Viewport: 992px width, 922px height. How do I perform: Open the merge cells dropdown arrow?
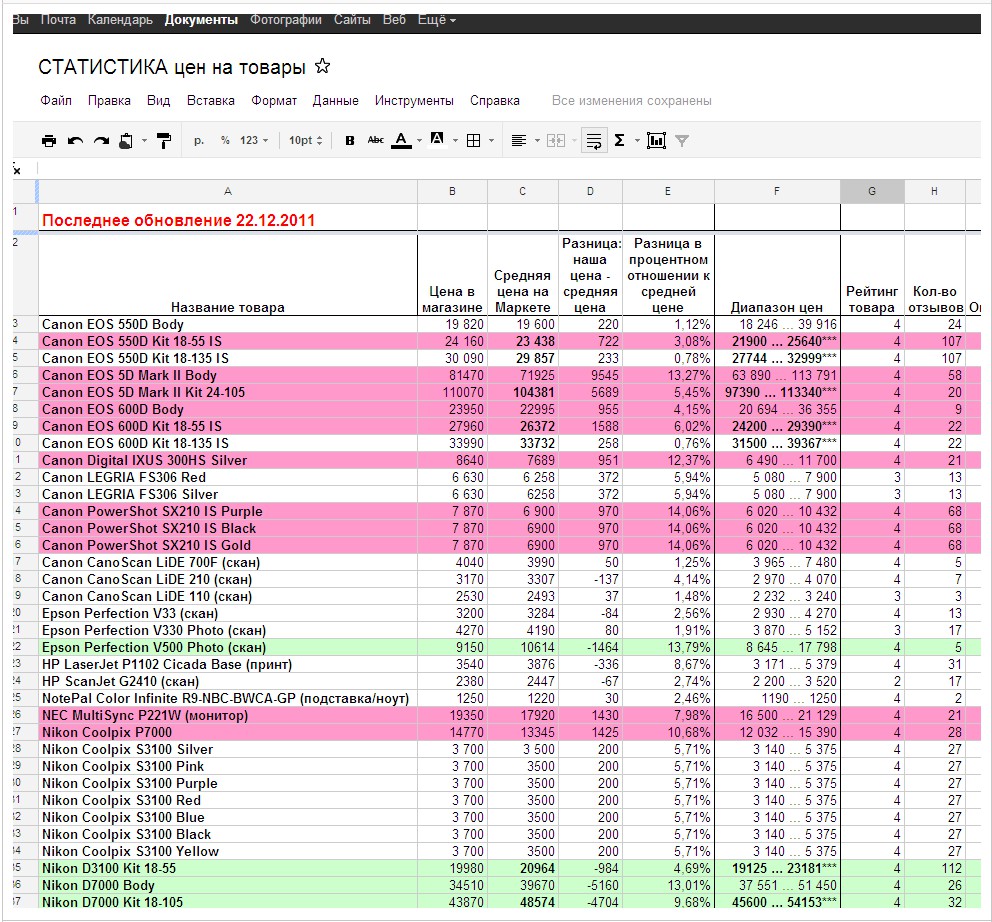574,140
